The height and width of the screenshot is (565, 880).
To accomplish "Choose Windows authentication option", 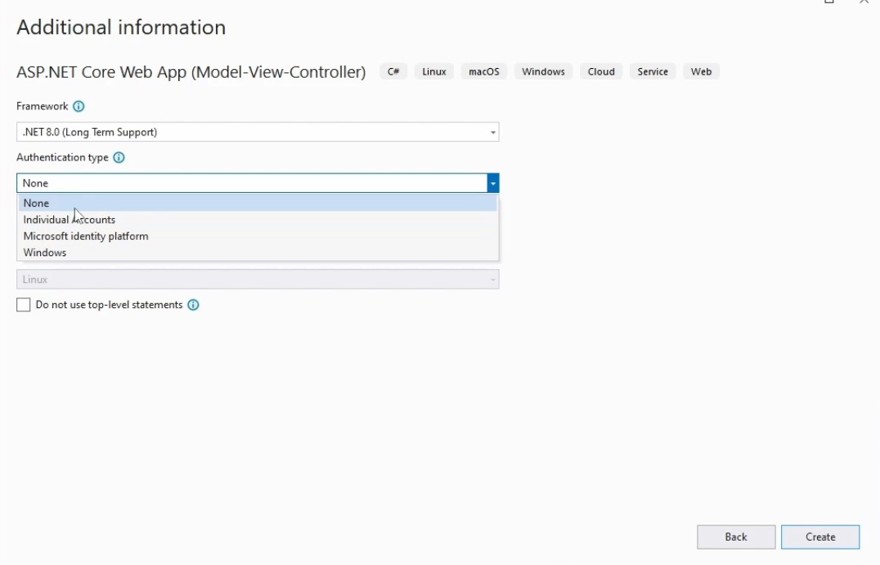I will [258, 252].
